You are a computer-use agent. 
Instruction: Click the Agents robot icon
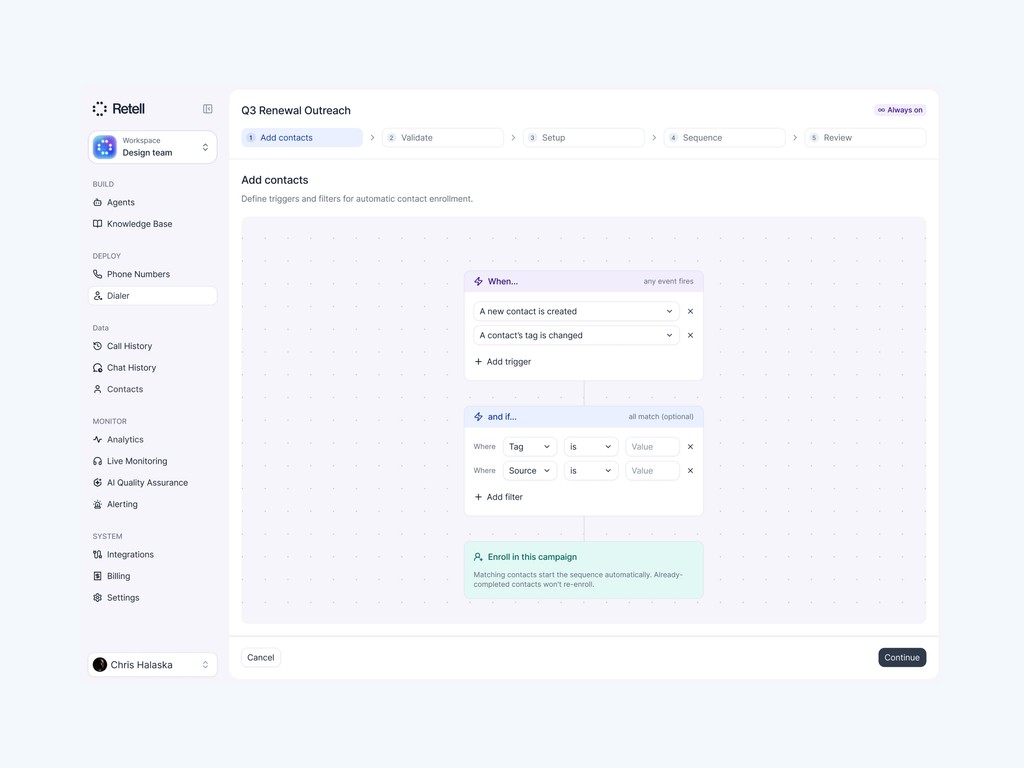(97, 202)
